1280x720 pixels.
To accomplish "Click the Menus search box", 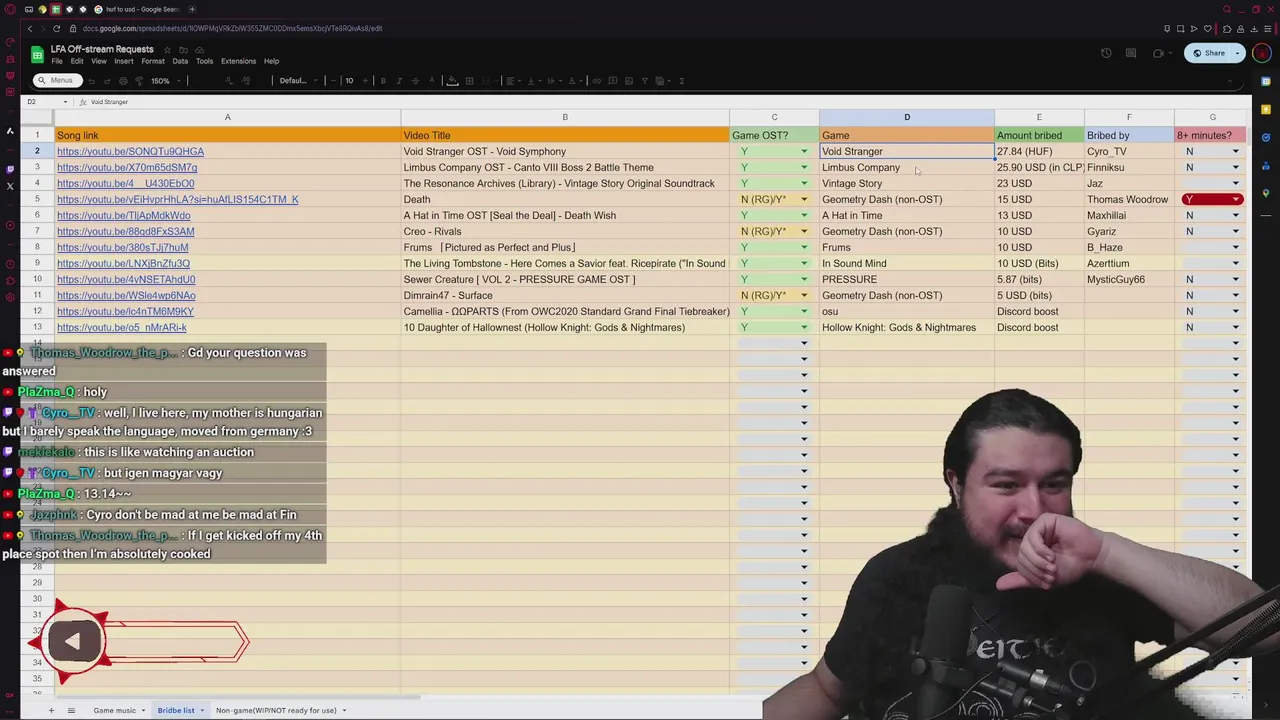I will click(x=56, y=80).
